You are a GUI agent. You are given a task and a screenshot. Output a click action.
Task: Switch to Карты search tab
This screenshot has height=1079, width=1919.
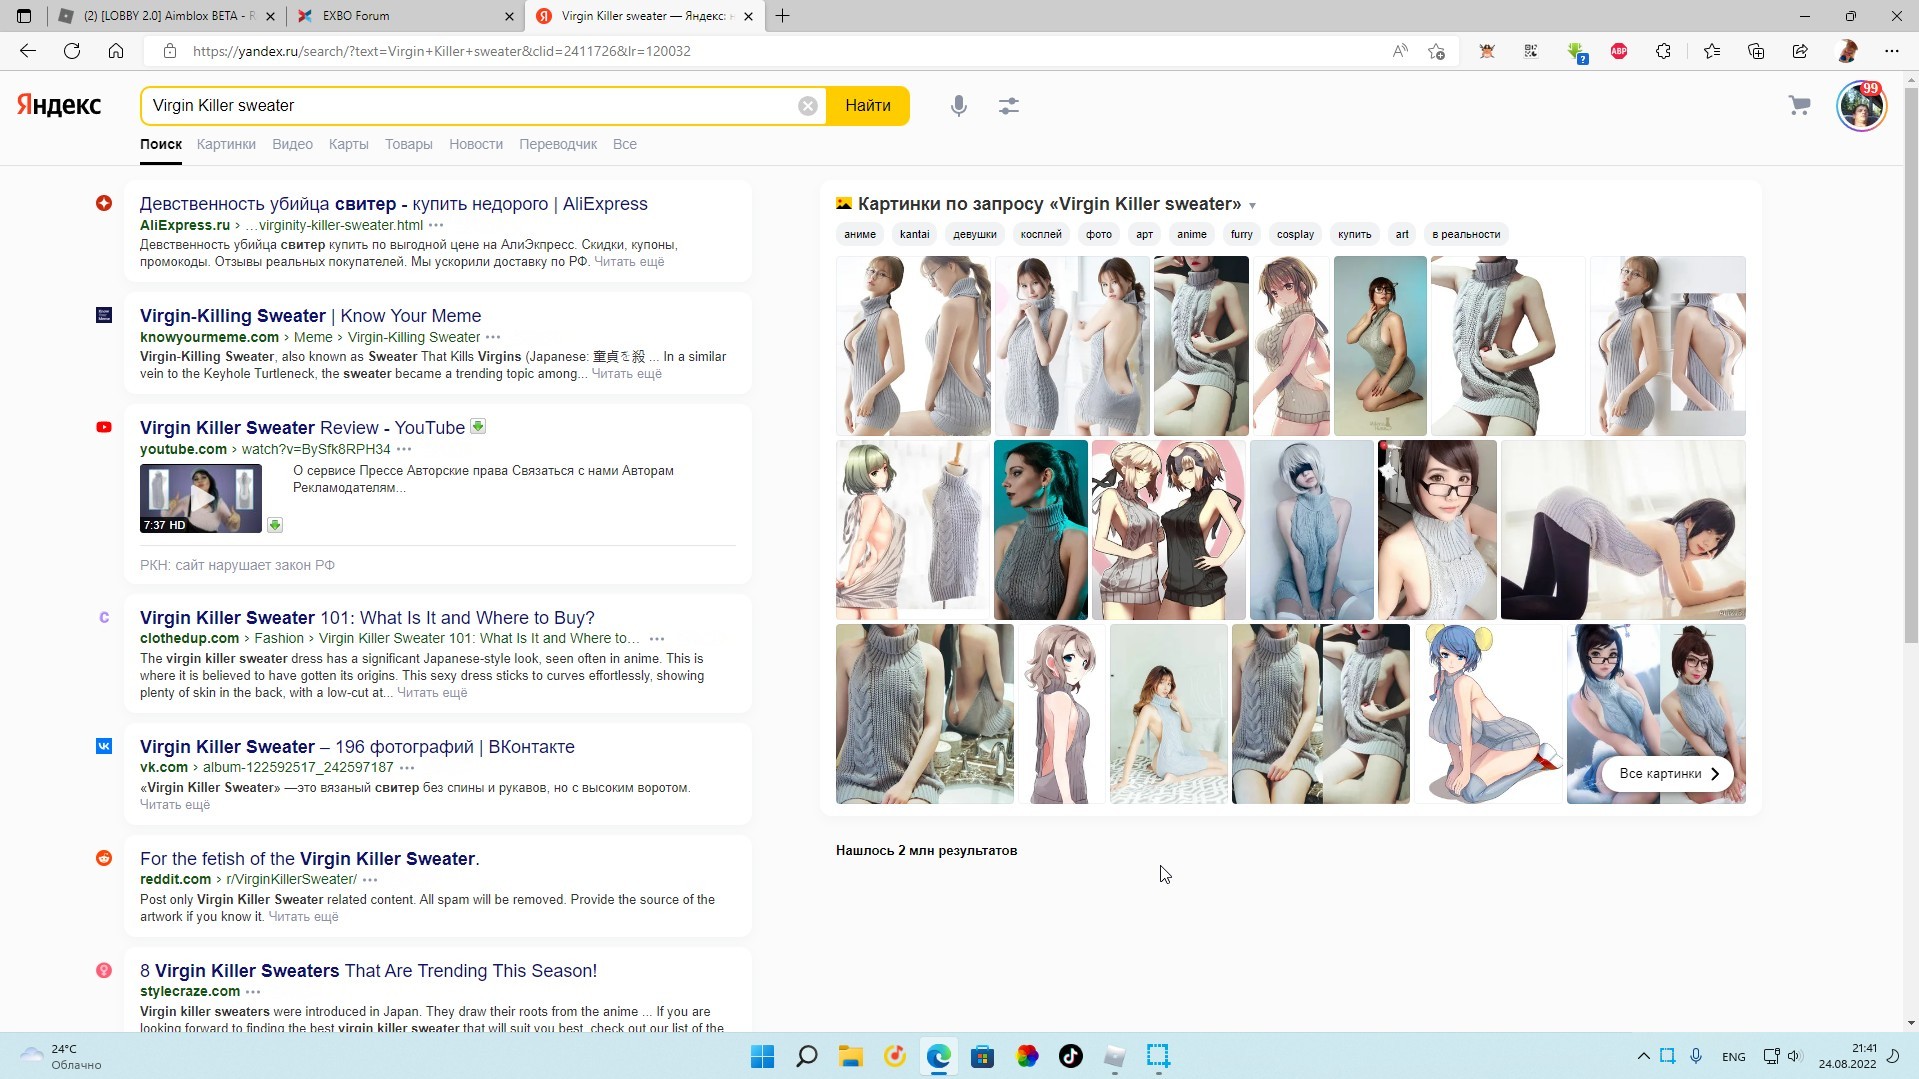[348, 144]
